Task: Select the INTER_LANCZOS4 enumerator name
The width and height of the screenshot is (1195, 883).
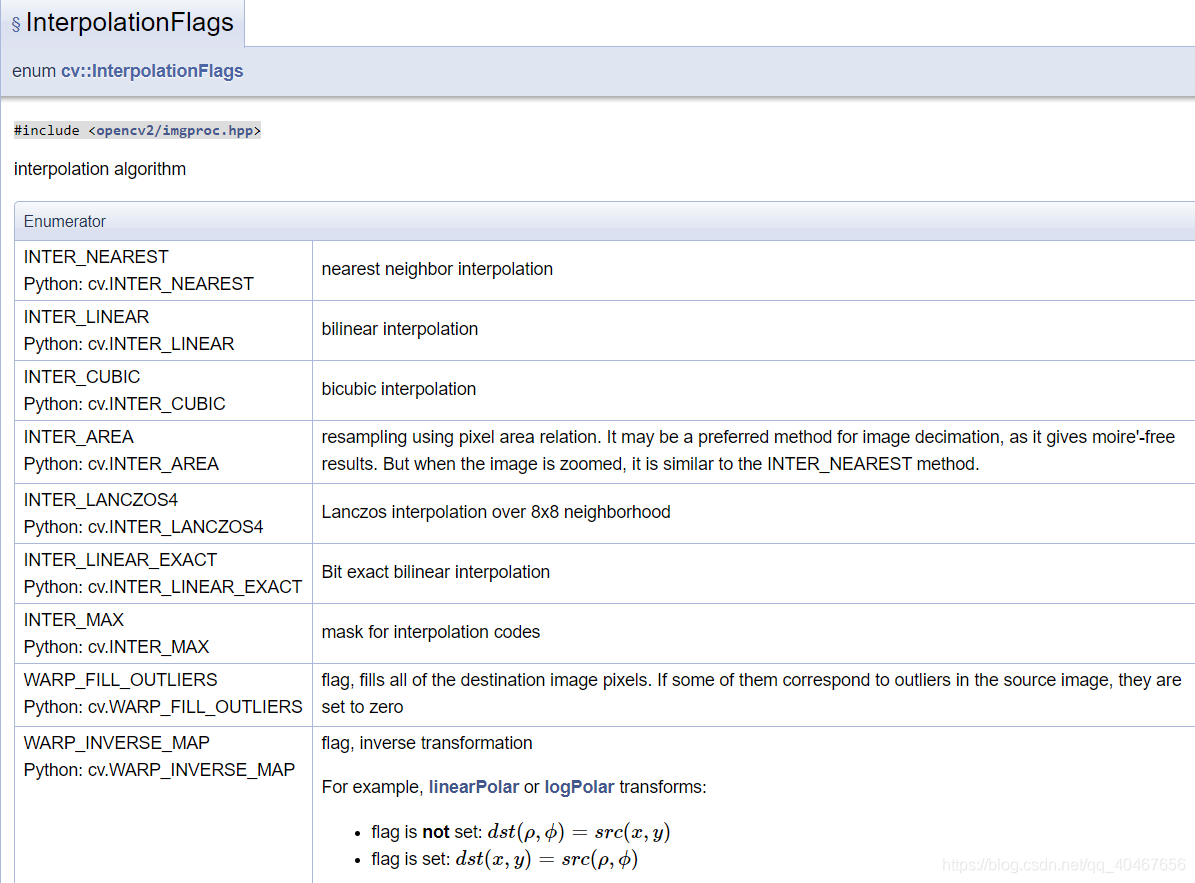Action: click(101, 501)
